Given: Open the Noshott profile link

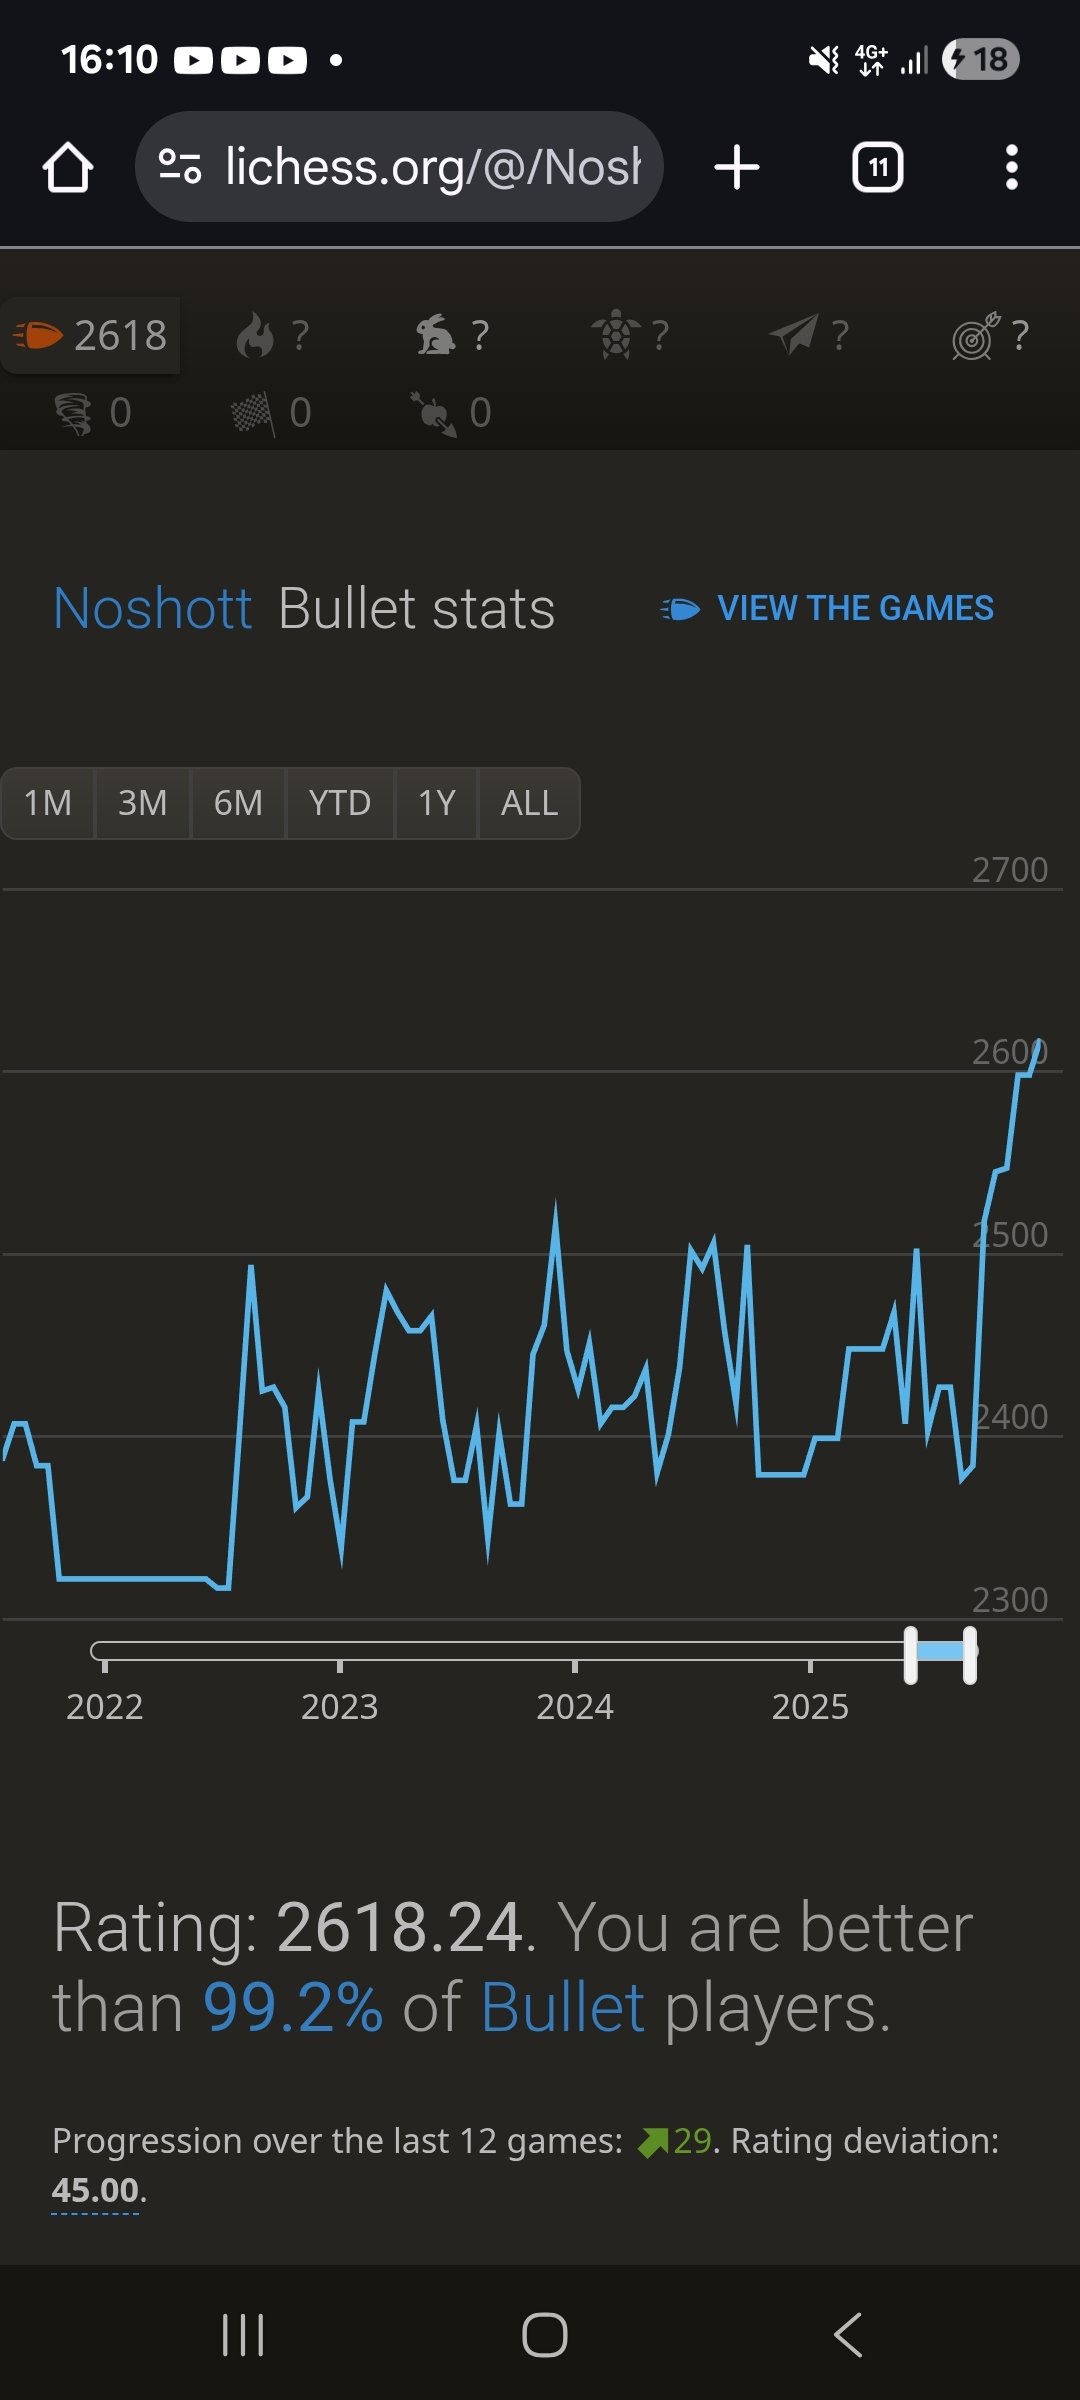Looking at the screenshot, I should (x=153, y=608).
